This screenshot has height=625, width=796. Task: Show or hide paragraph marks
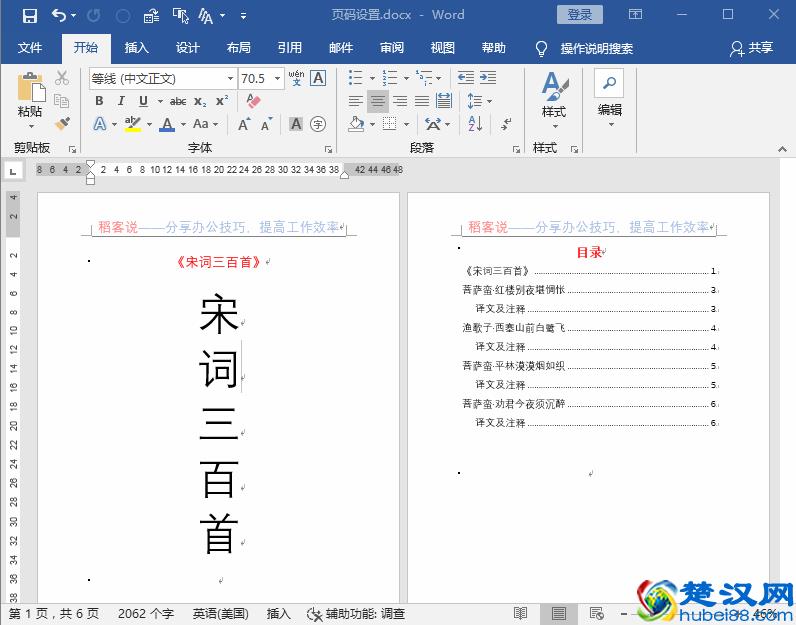click(x=506, y=124)
